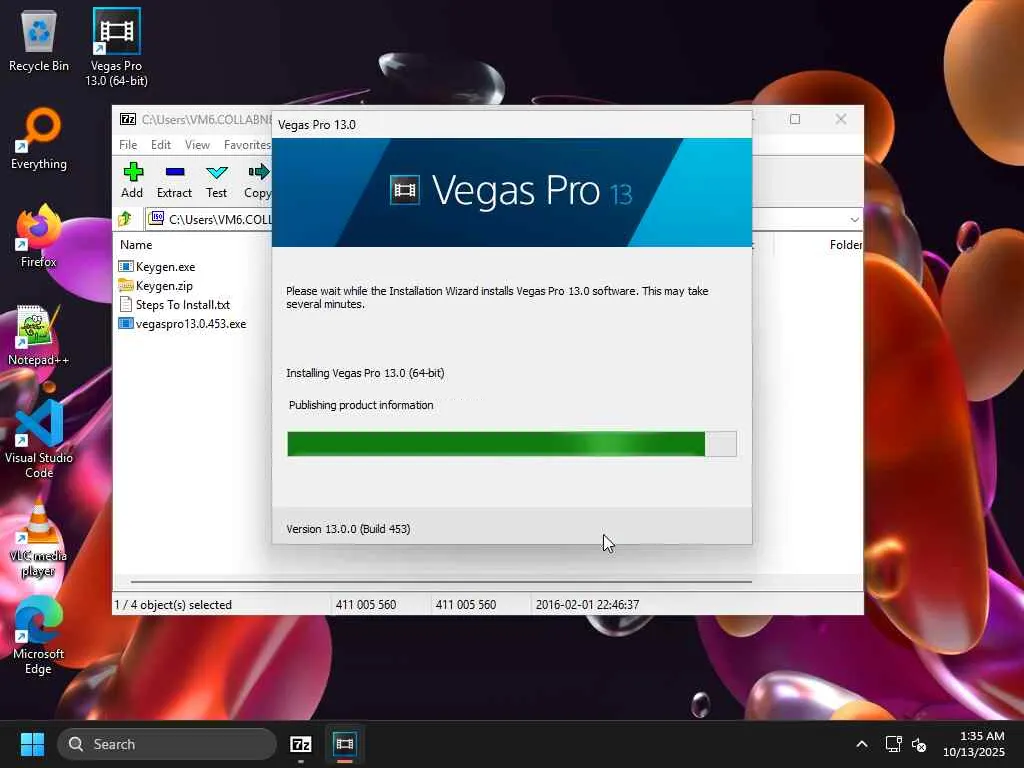Click the Add button in 7-Zip toolbar
This screenshot has height=768, width=1024.
(132, 180)
